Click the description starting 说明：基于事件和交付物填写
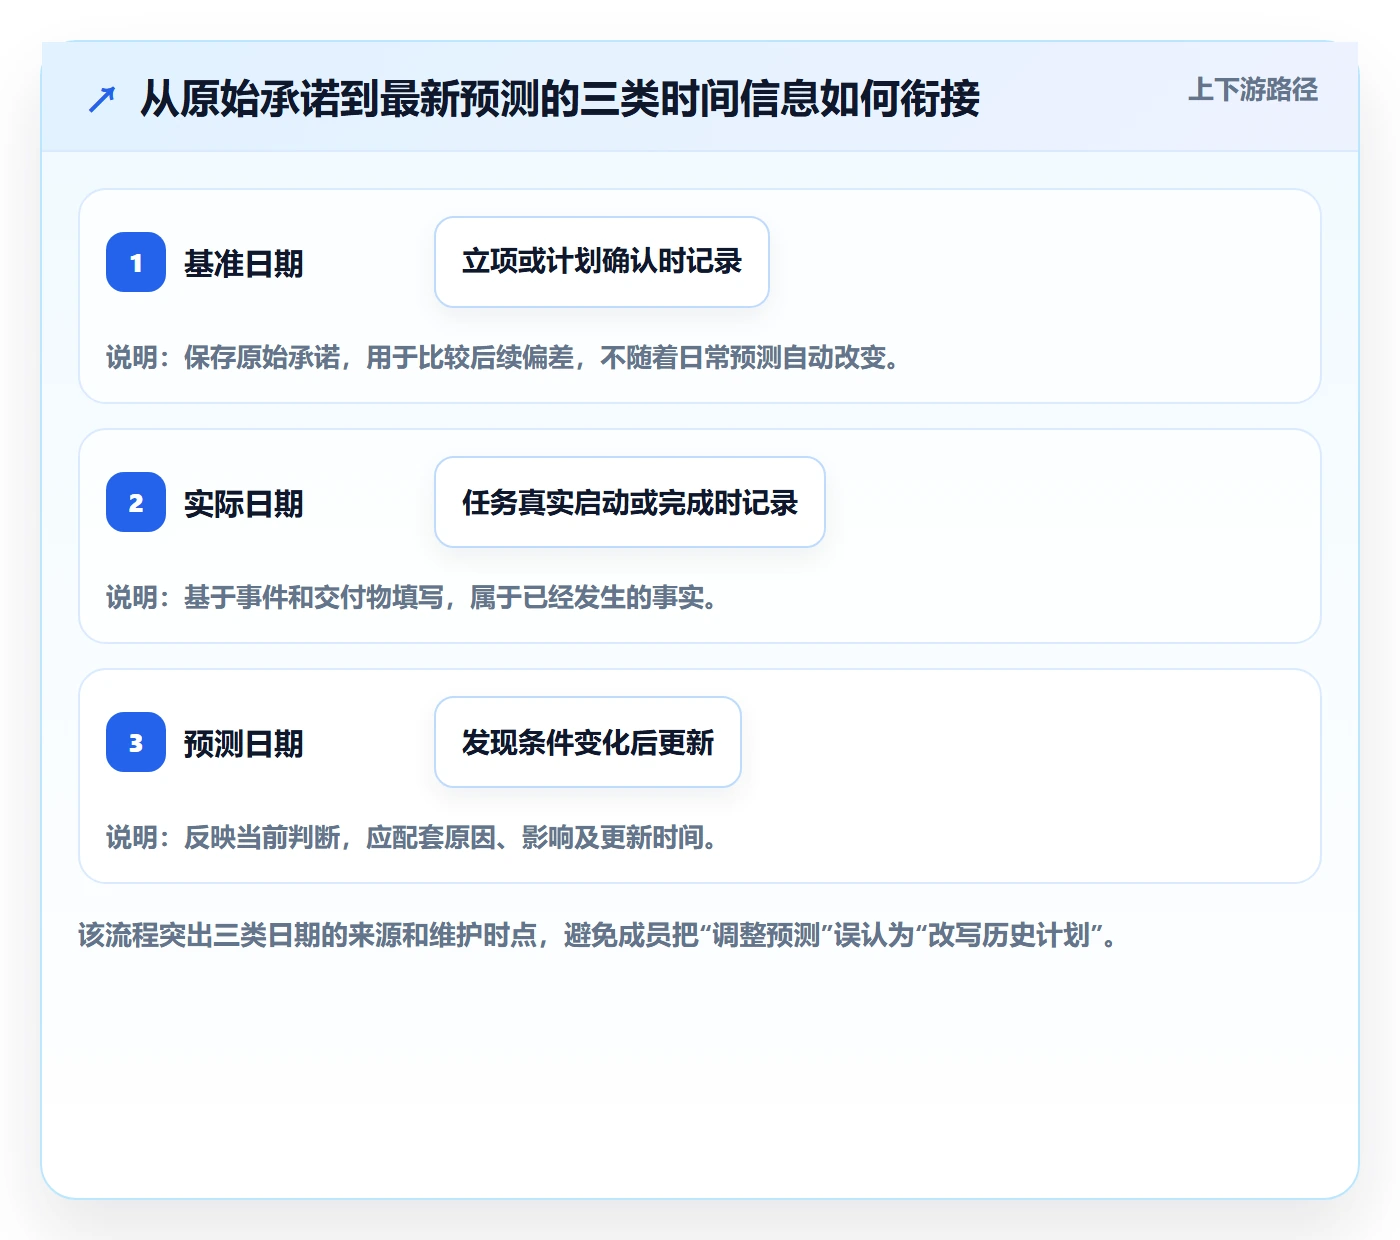Screen dimensions: 1400x1240 click(x=412, y=598)
